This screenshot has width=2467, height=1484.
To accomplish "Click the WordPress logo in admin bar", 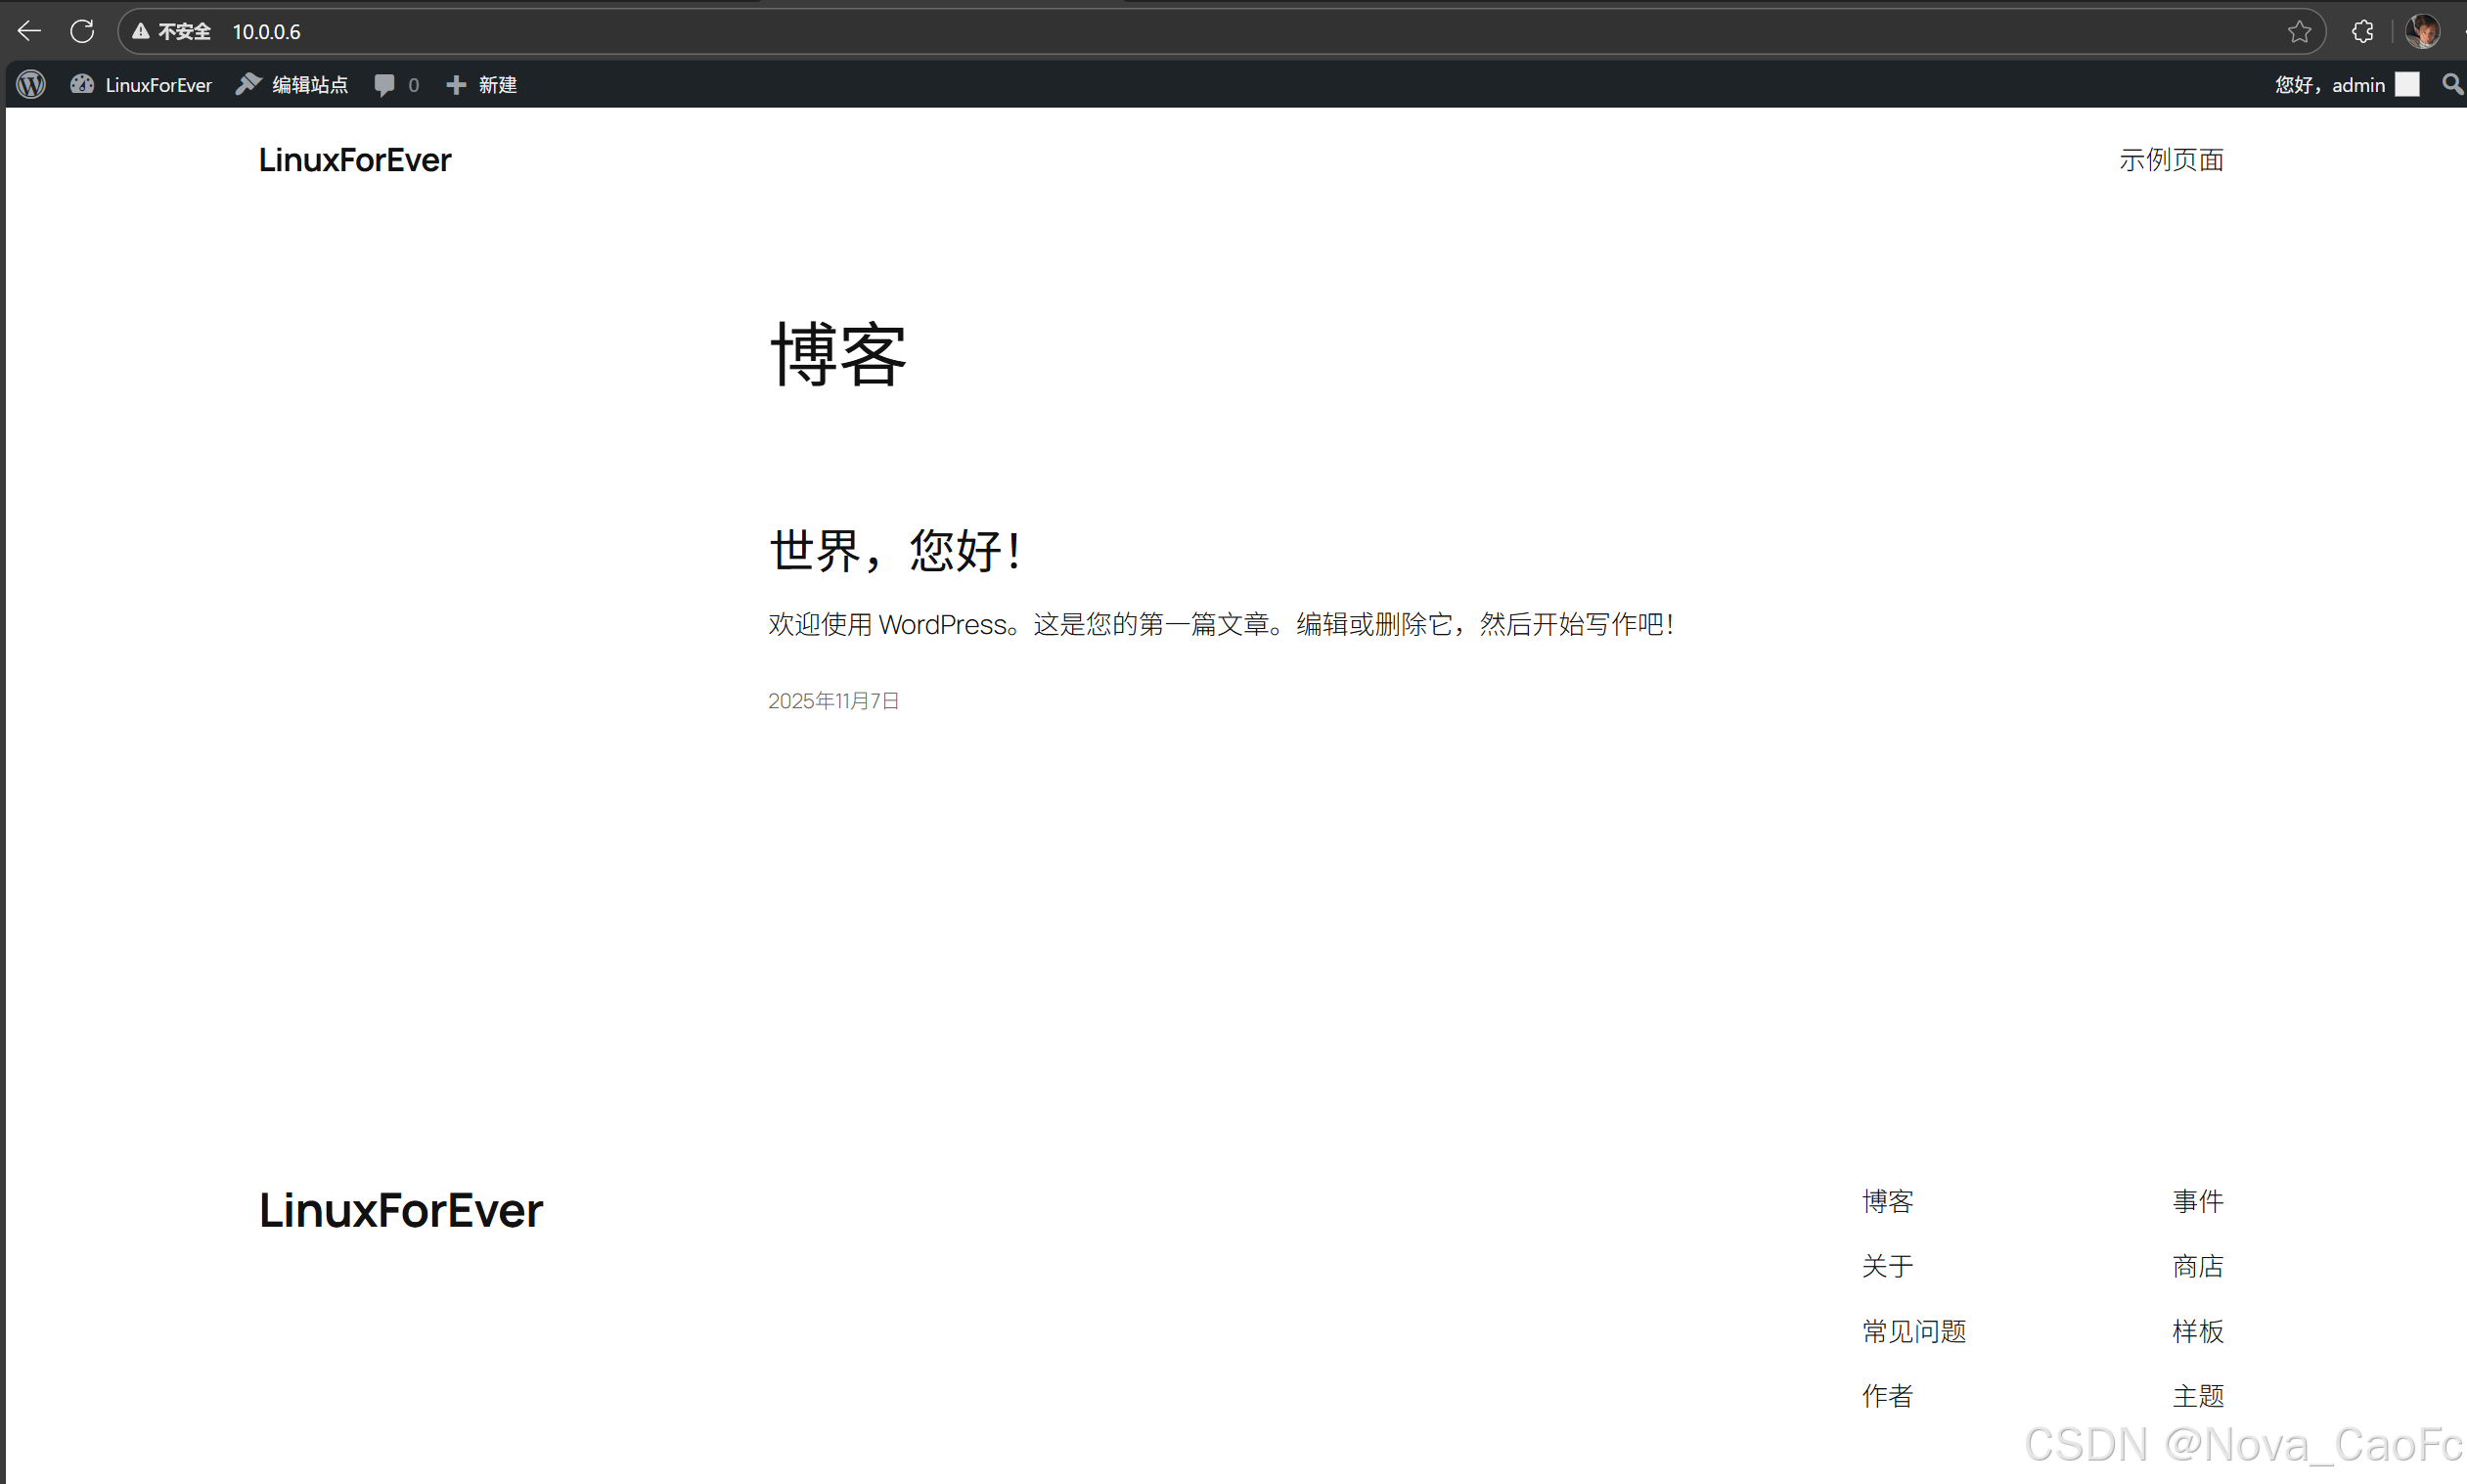I will pos(31,85).
